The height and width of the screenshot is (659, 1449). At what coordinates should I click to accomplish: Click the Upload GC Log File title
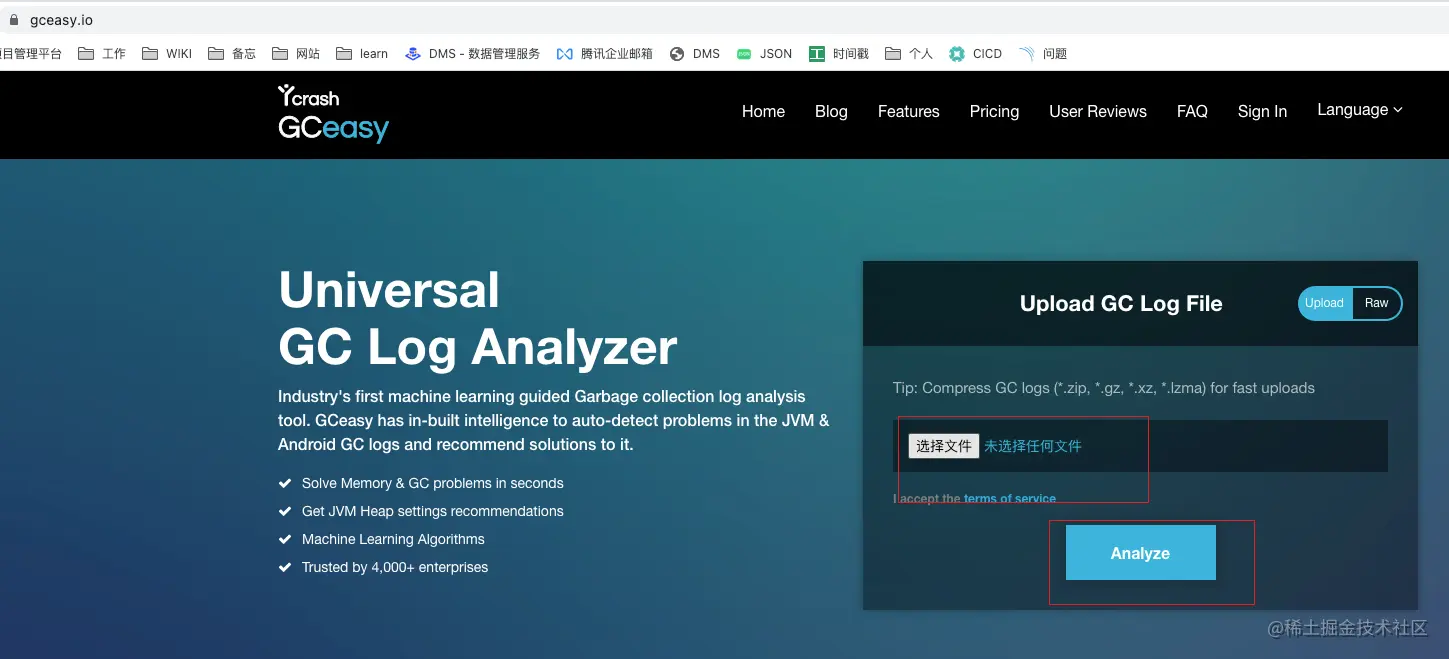coord(1121,304)
